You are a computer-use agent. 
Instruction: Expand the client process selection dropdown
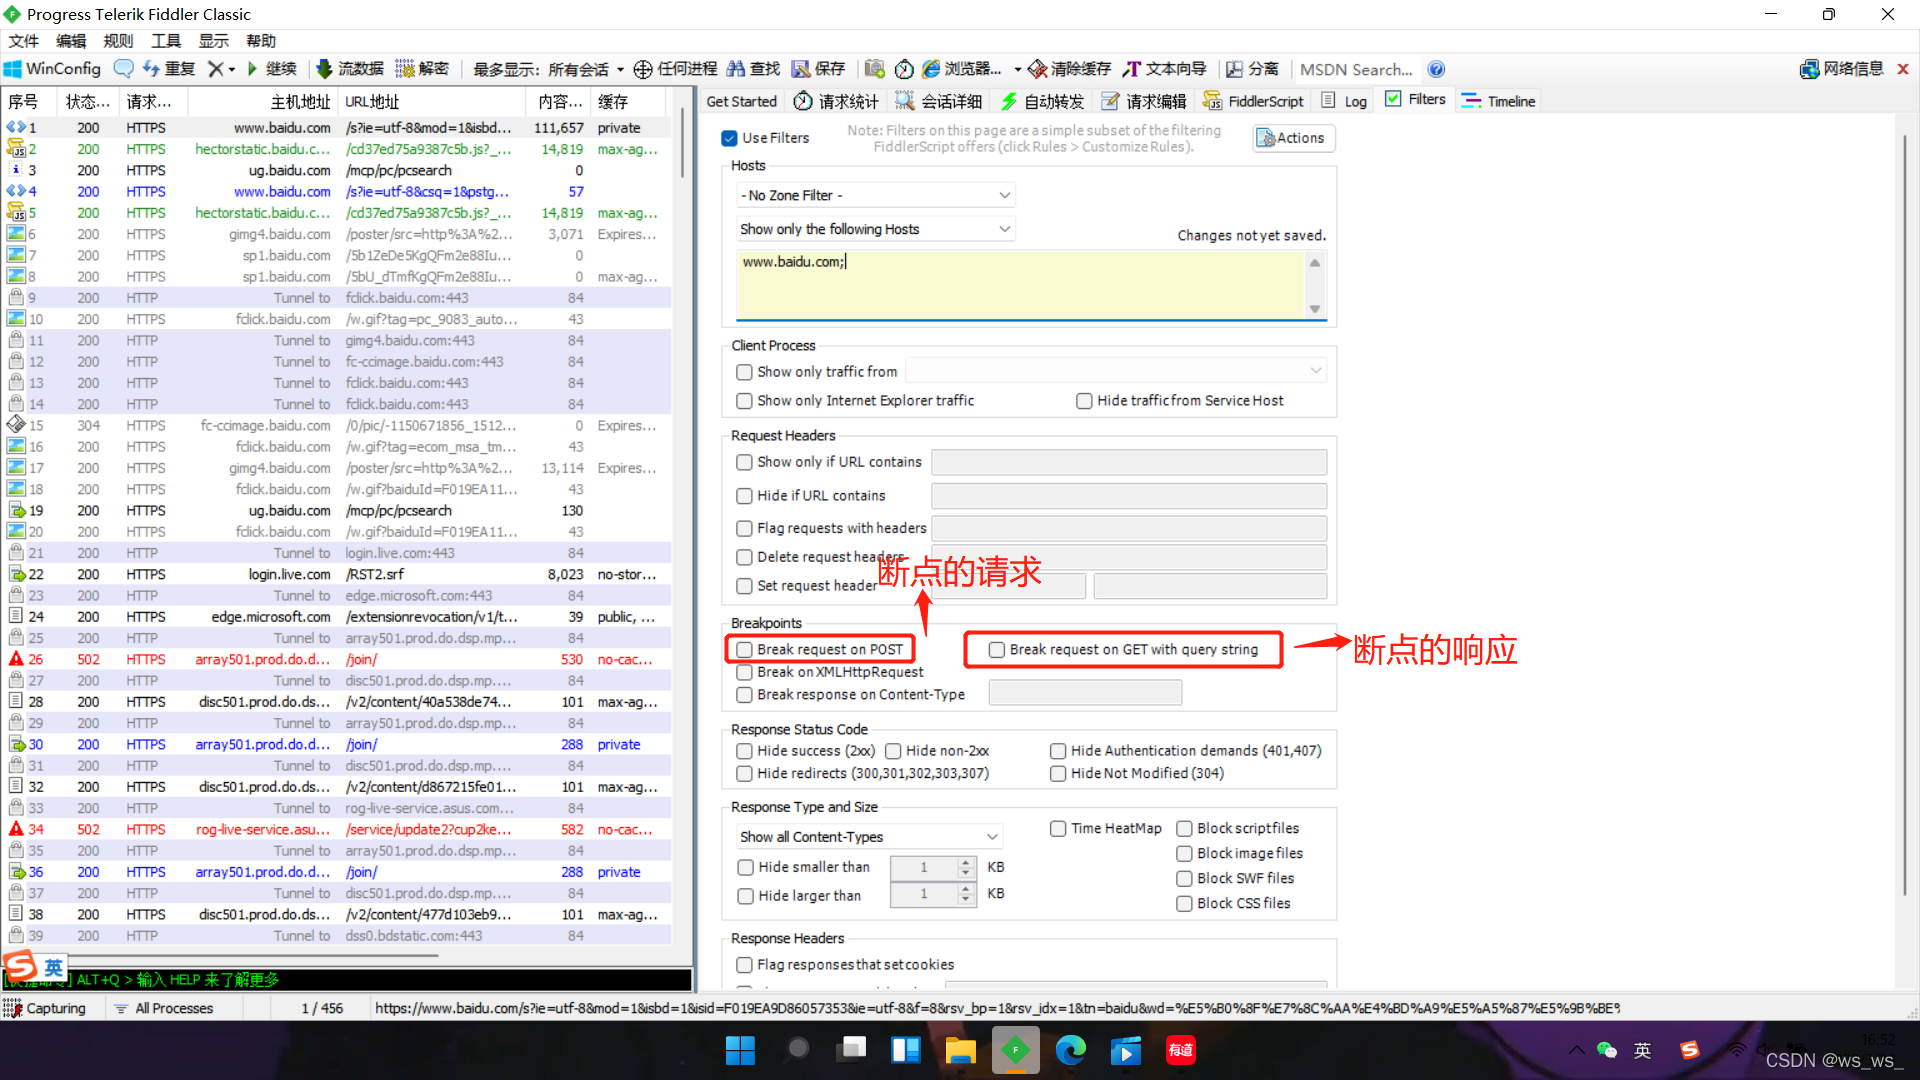click(1116, 371)
